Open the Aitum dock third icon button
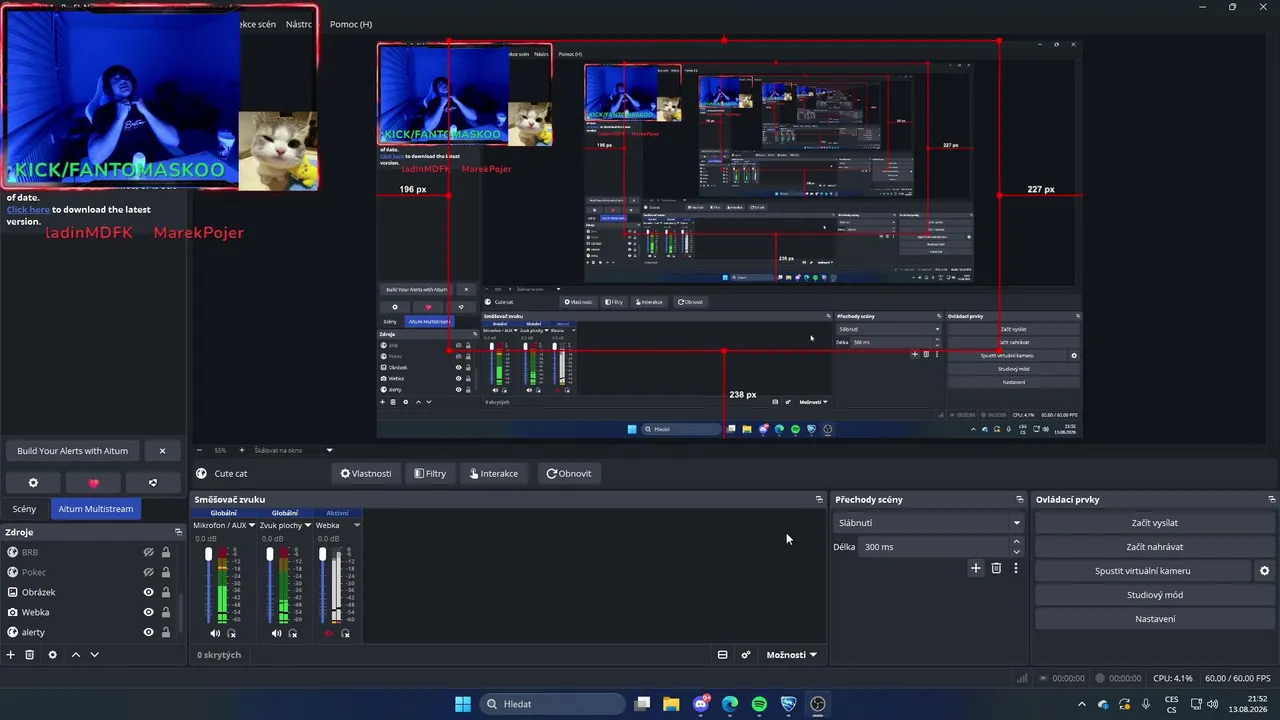 click(153, 483)
